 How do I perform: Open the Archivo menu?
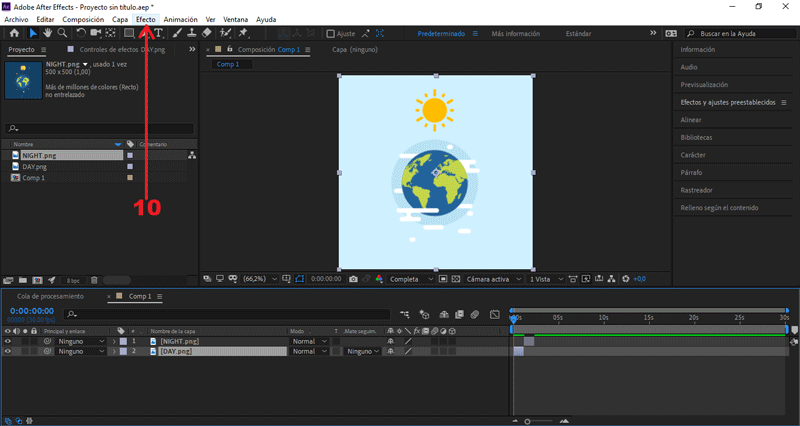[16, 19]
